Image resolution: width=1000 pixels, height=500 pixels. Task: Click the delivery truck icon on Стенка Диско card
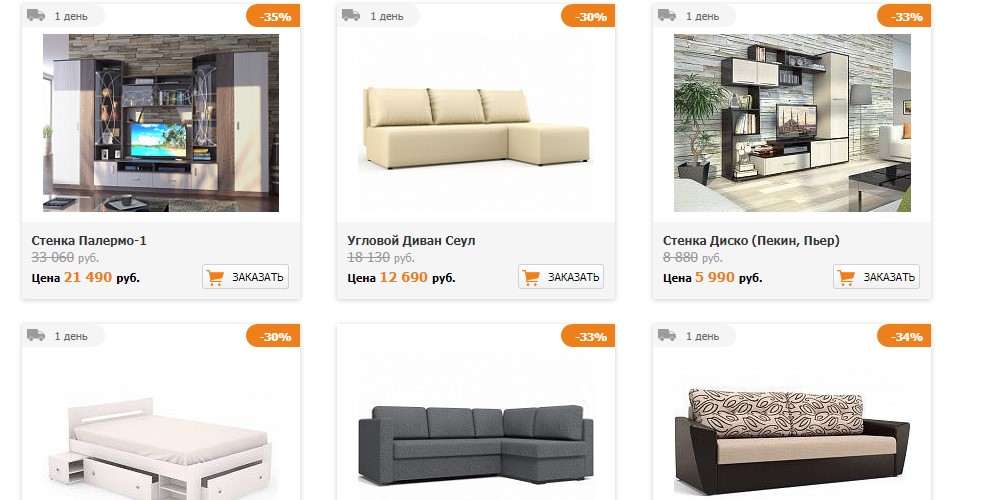666,15
